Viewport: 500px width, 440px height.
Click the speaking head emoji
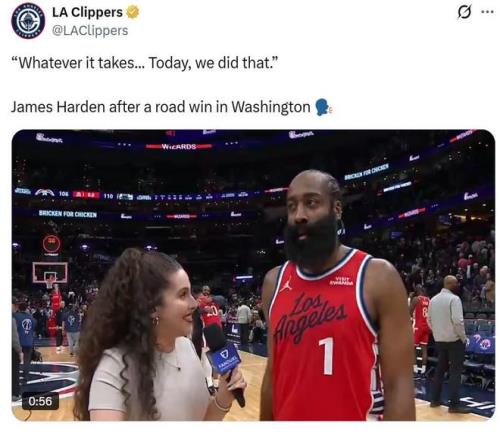323,107
